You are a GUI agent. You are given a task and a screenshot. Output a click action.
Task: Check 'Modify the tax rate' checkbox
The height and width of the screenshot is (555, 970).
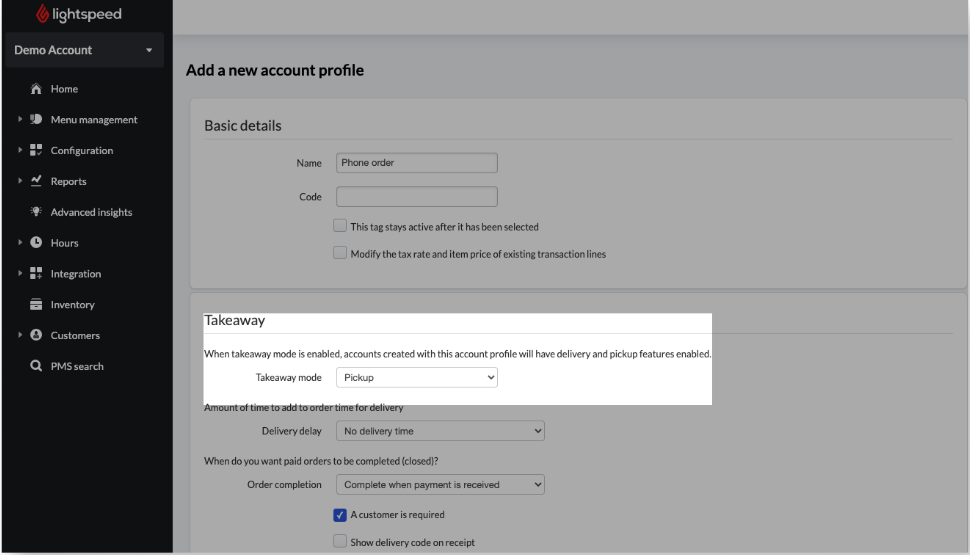click(x=341, y=253)
